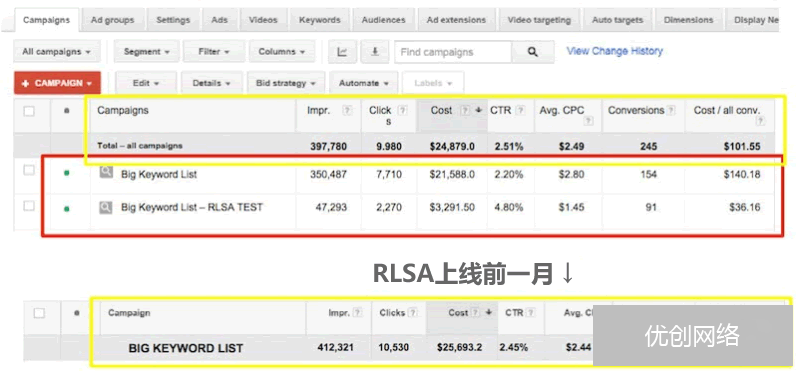This screenshot has height=371, width=798.
Task: Open the Bid strategy dropdown
Action: point(286,83)
